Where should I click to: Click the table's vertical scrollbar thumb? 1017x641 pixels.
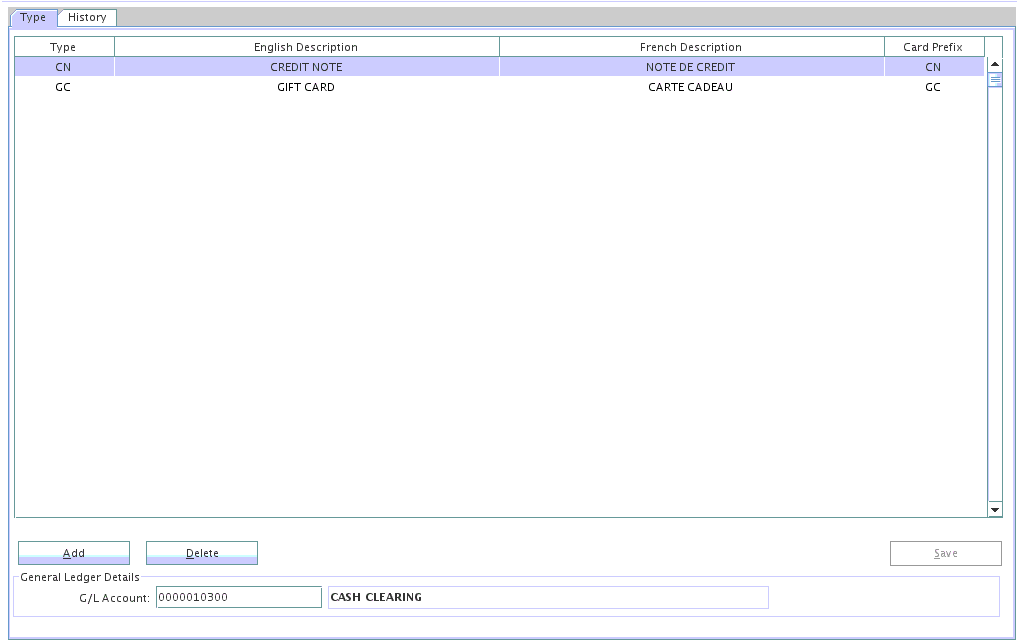coord(995,80)
